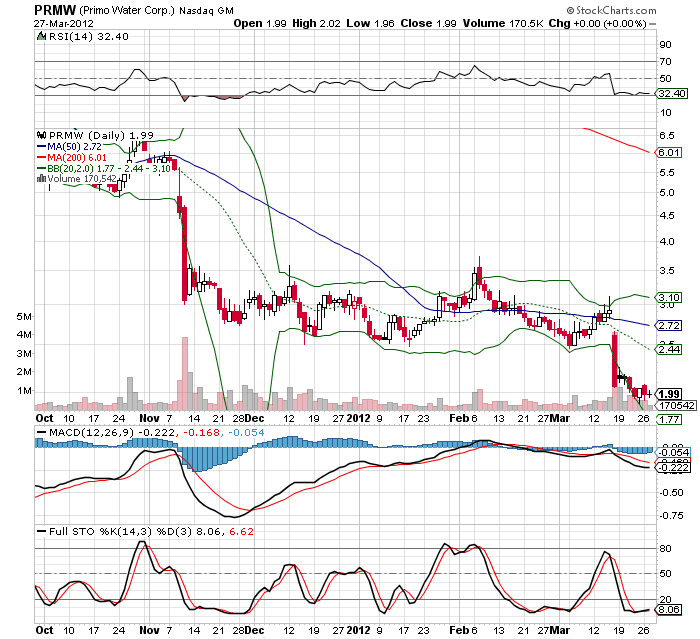The image size is (700, 639).
Task: Click the 1.99 last price tag
Action: pyautogui.click(x=669, y=394)
